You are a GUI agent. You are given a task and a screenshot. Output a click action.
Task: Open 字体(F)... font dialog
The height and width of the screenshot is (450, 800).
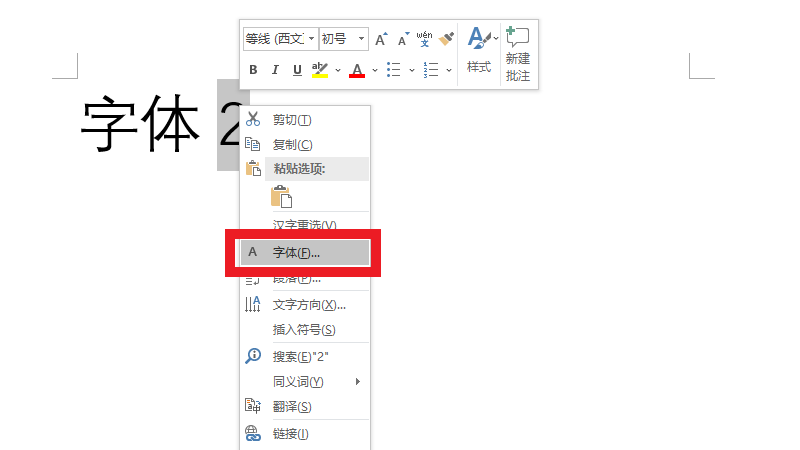(x=305, y=253)
